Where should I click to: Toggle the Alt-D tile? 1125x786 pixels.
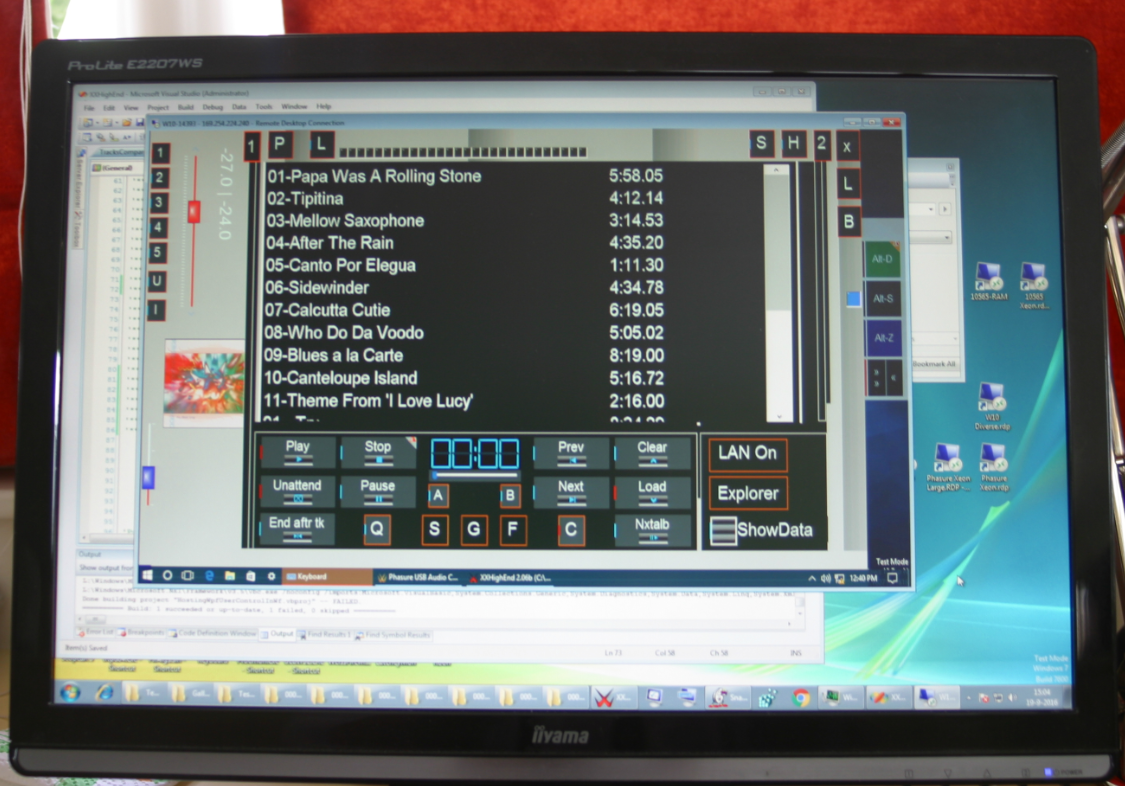[882, 259]
